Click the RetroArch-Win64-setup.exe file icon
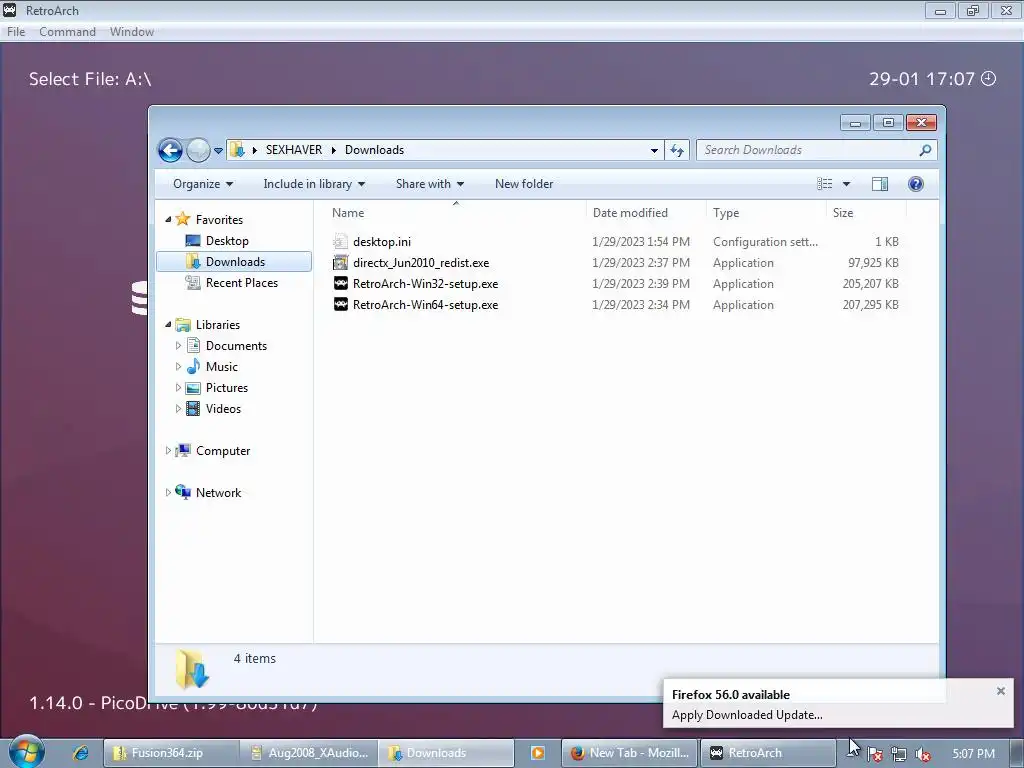The height and width of the screenshot is (768, 1024). pyautogui.click(x=340, y=304)
